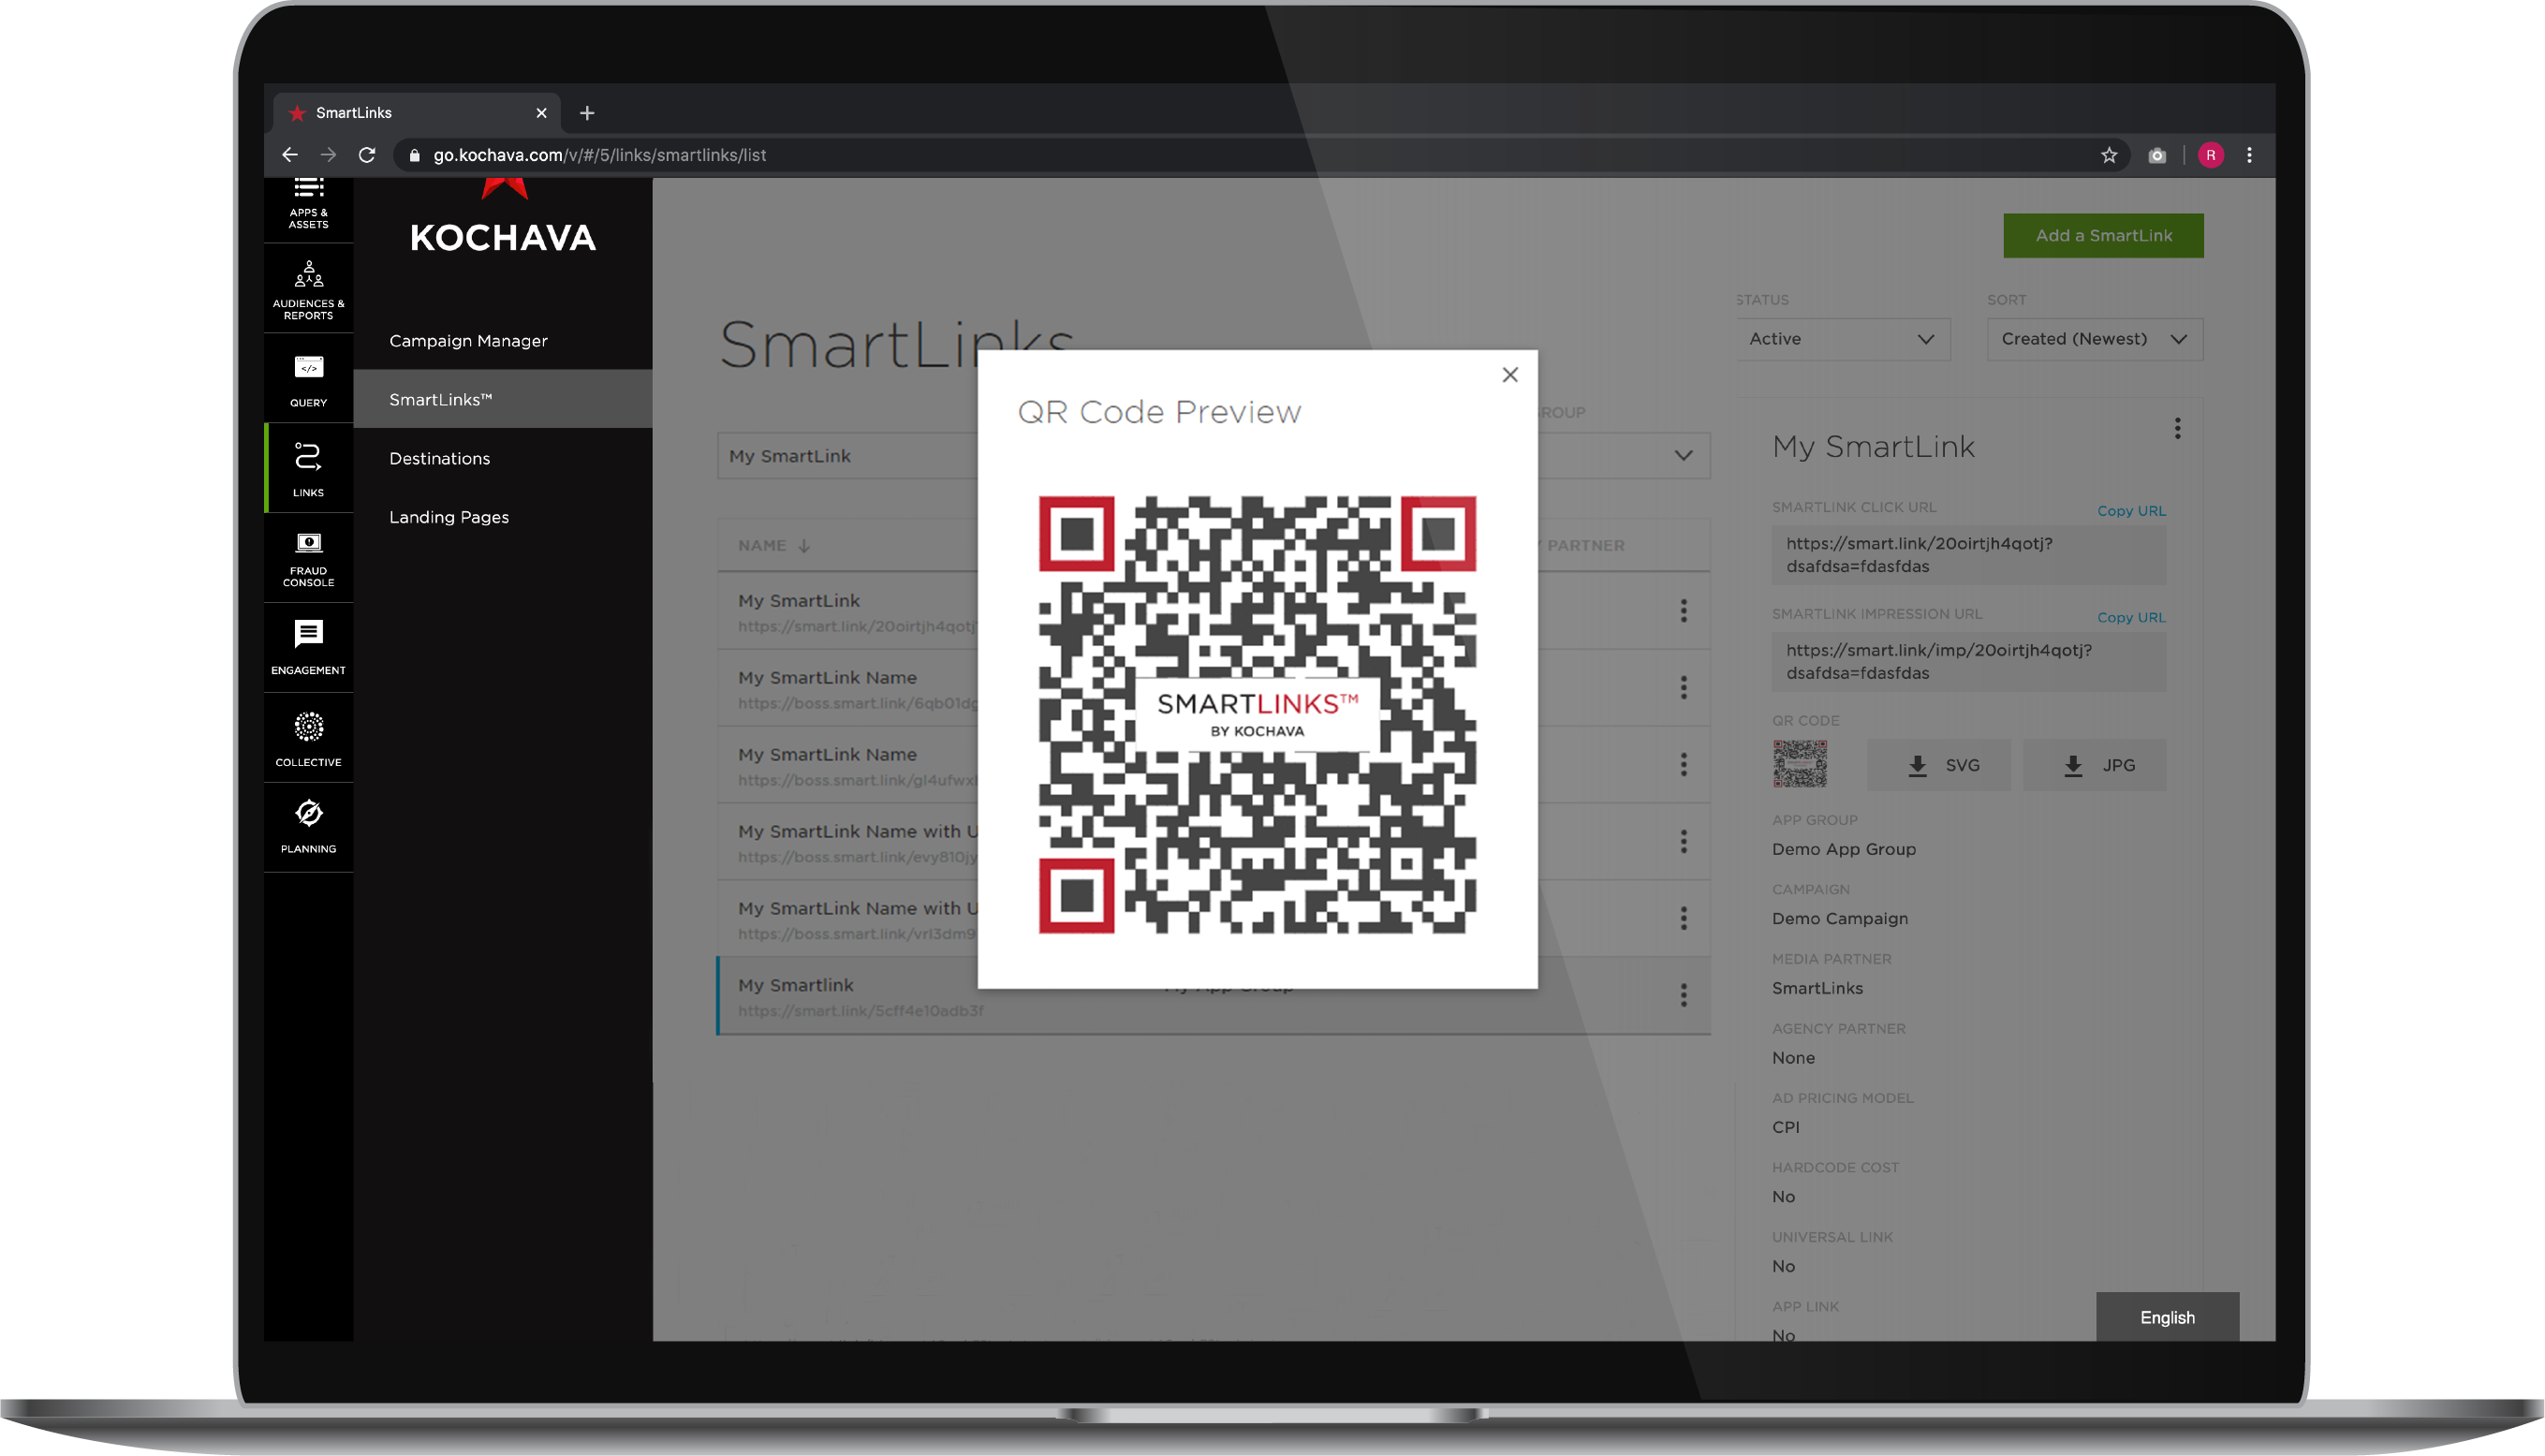This screenshot has width=2545, height=1456.
Task: Reload the page in browser
Action: pos(367,155)
